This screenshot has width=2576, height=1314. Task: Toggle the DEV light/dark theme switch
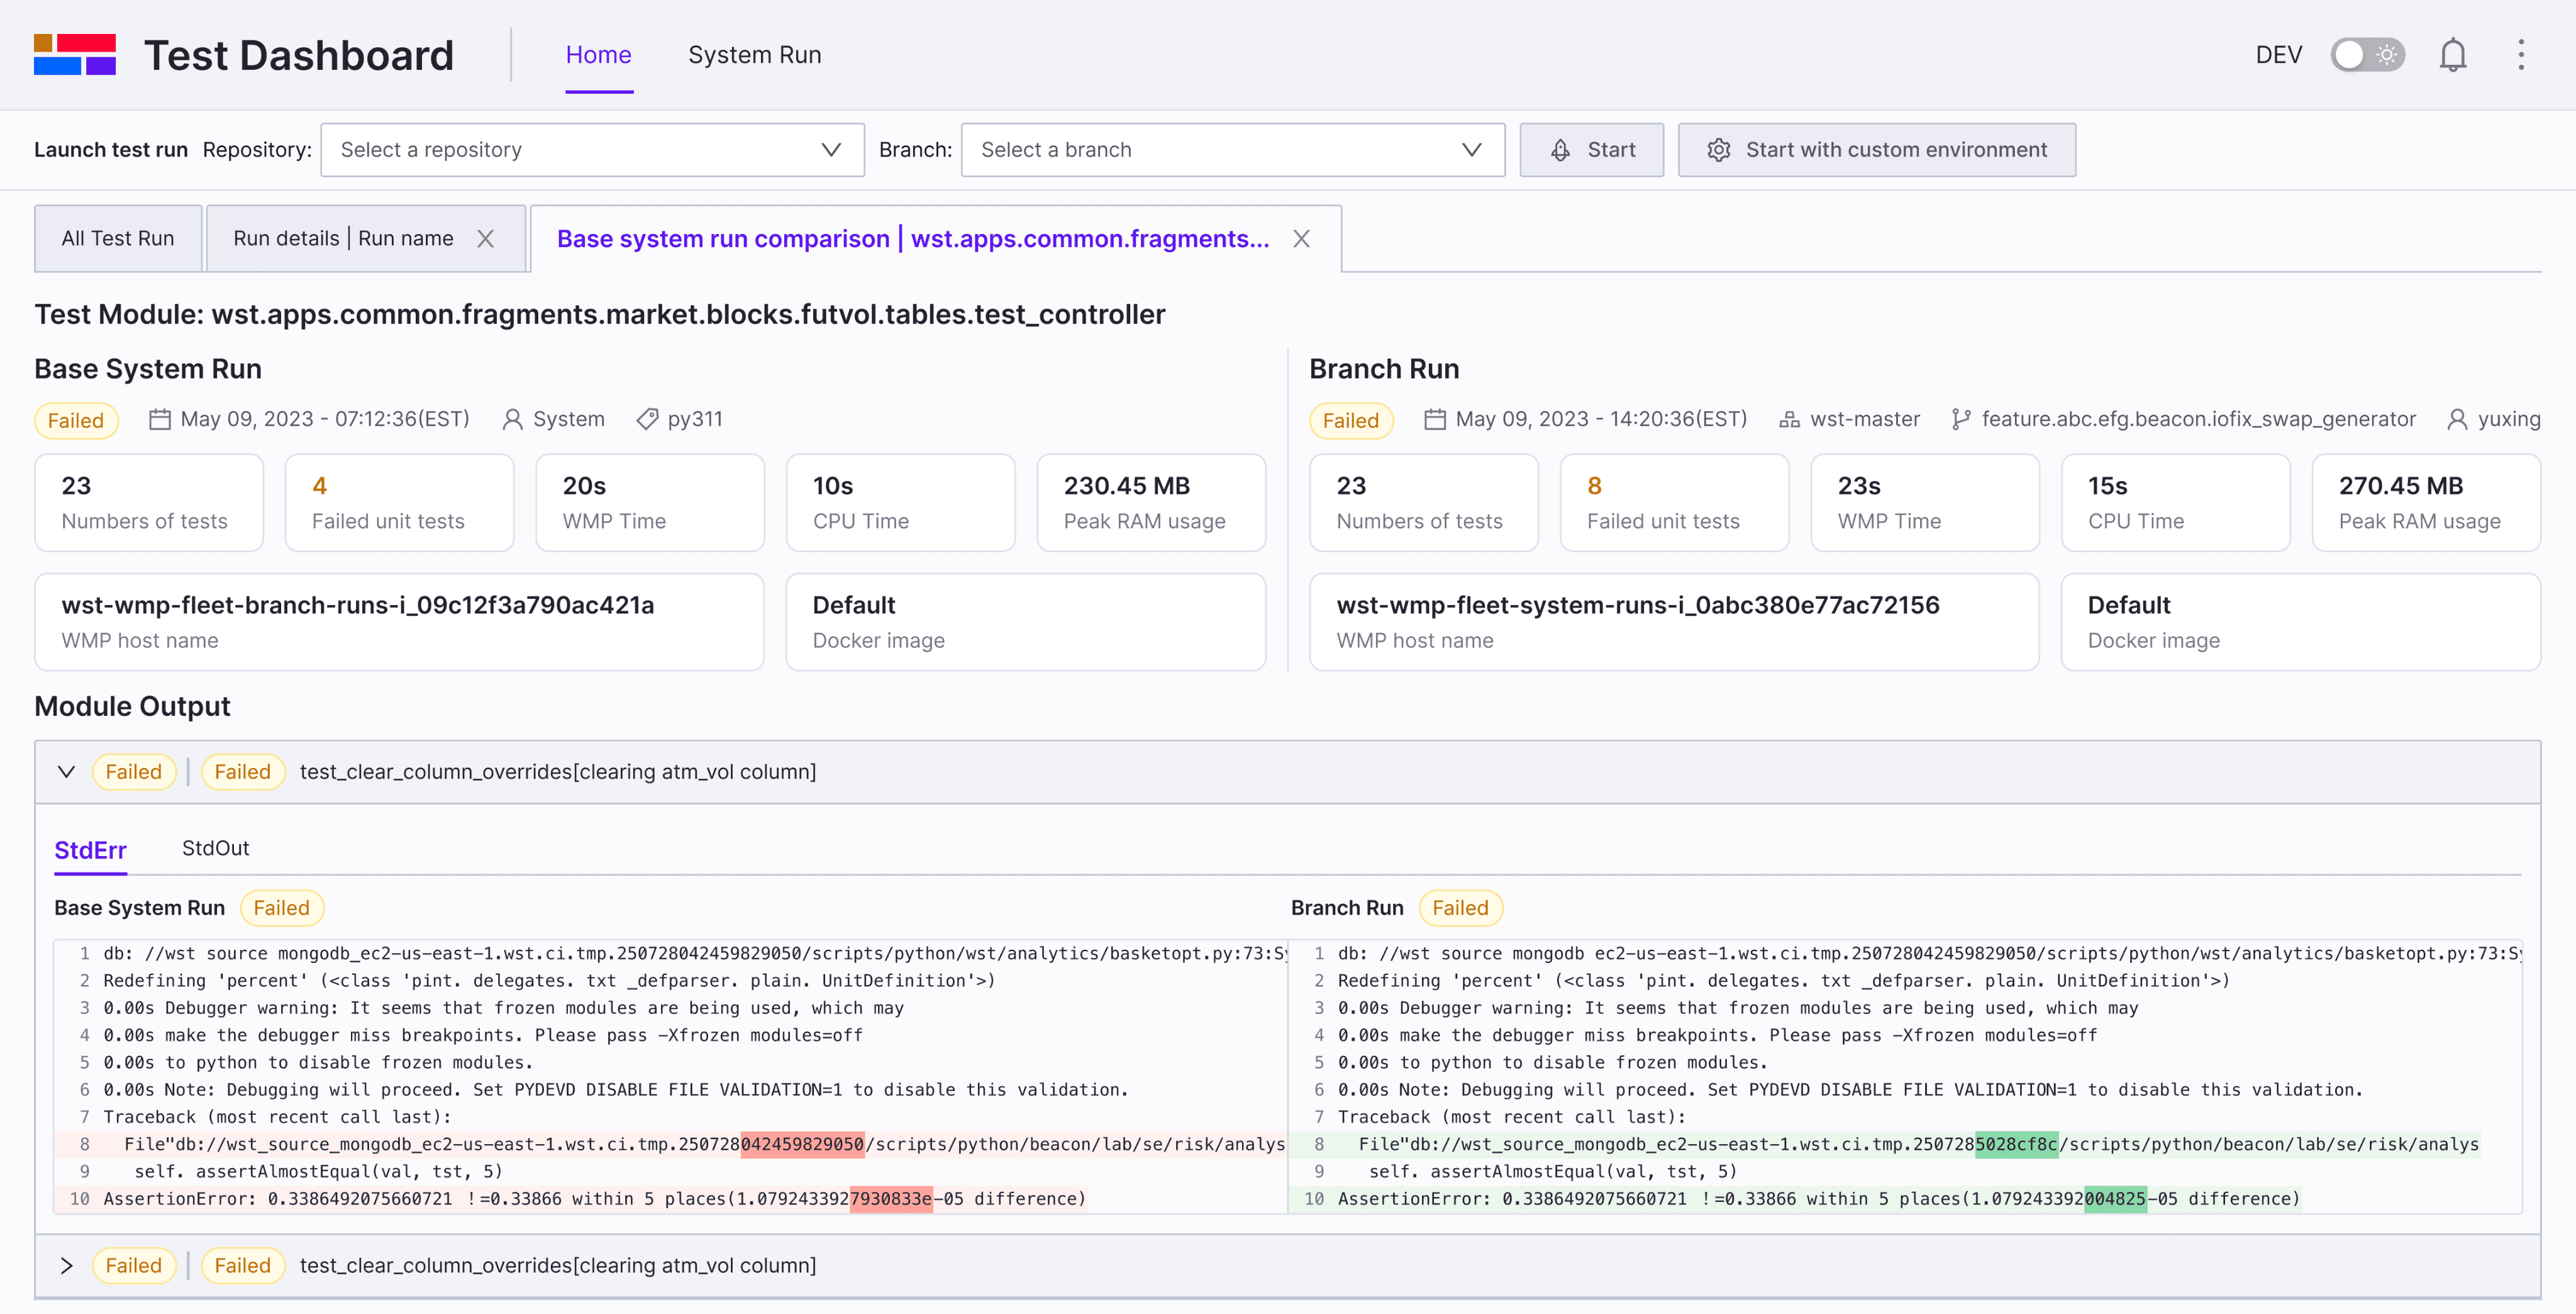[x=2367, y=55]
